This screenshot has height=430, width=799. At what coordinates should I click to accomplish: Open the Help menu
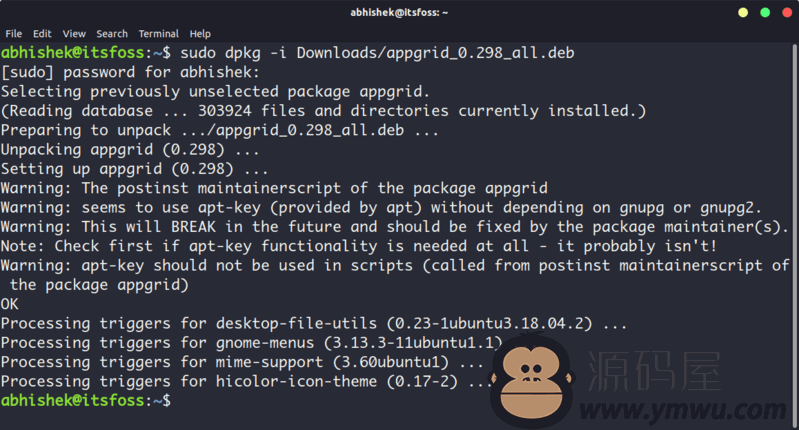(x=200, y=34)
